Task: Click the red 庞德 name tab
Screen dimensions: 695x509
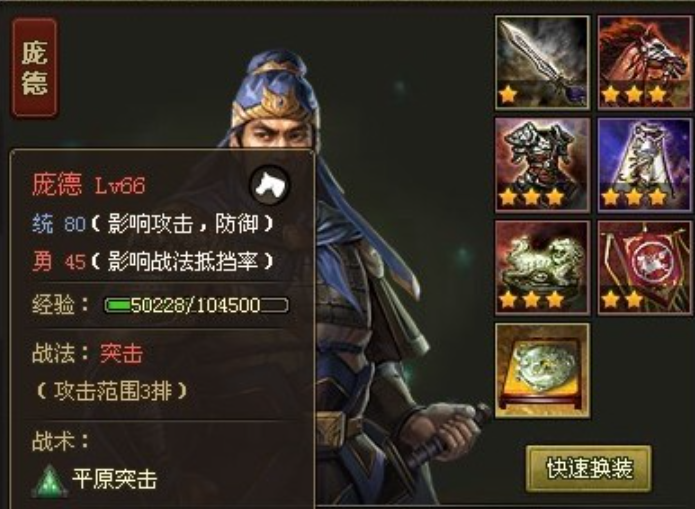Action: (35, 68)
